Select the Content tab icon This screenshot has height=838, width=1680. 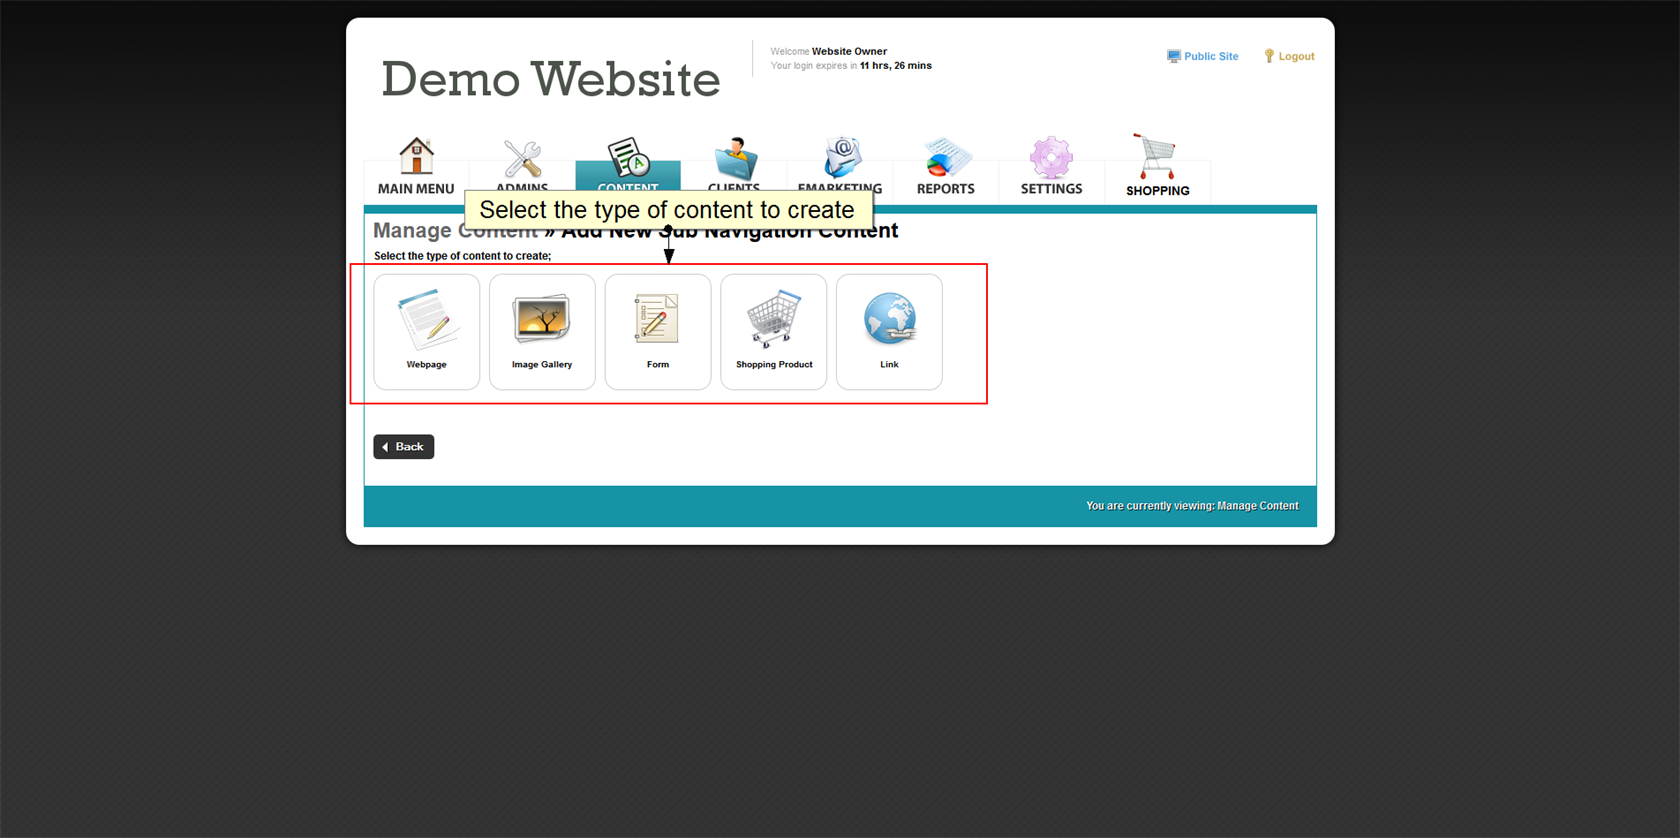coord(628,157)
